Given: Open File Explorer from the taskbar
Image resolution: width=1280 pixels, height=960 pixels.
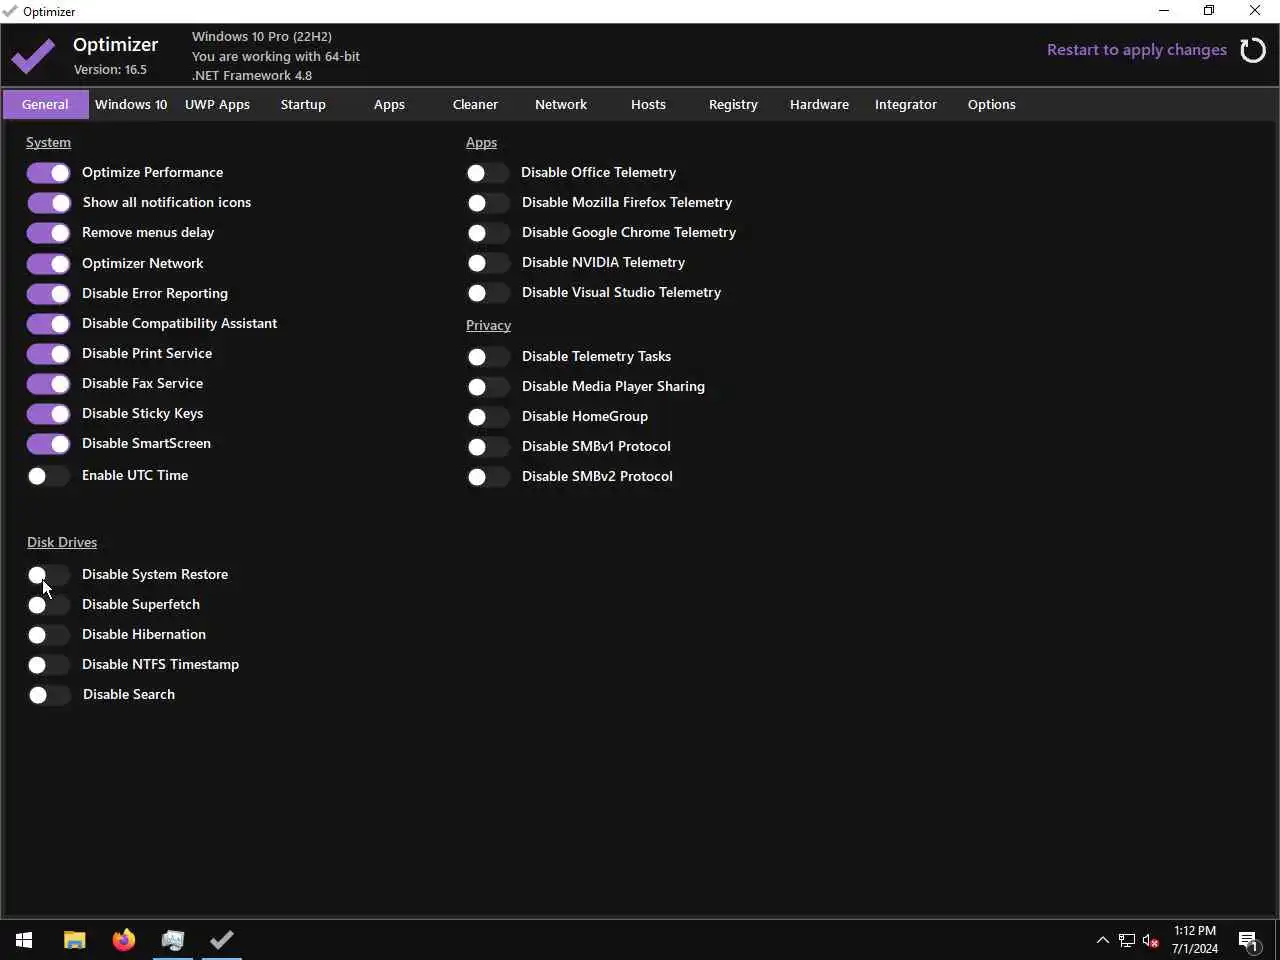Looking at the screenshot, I should pyautogui.click(x=75, y=940).
